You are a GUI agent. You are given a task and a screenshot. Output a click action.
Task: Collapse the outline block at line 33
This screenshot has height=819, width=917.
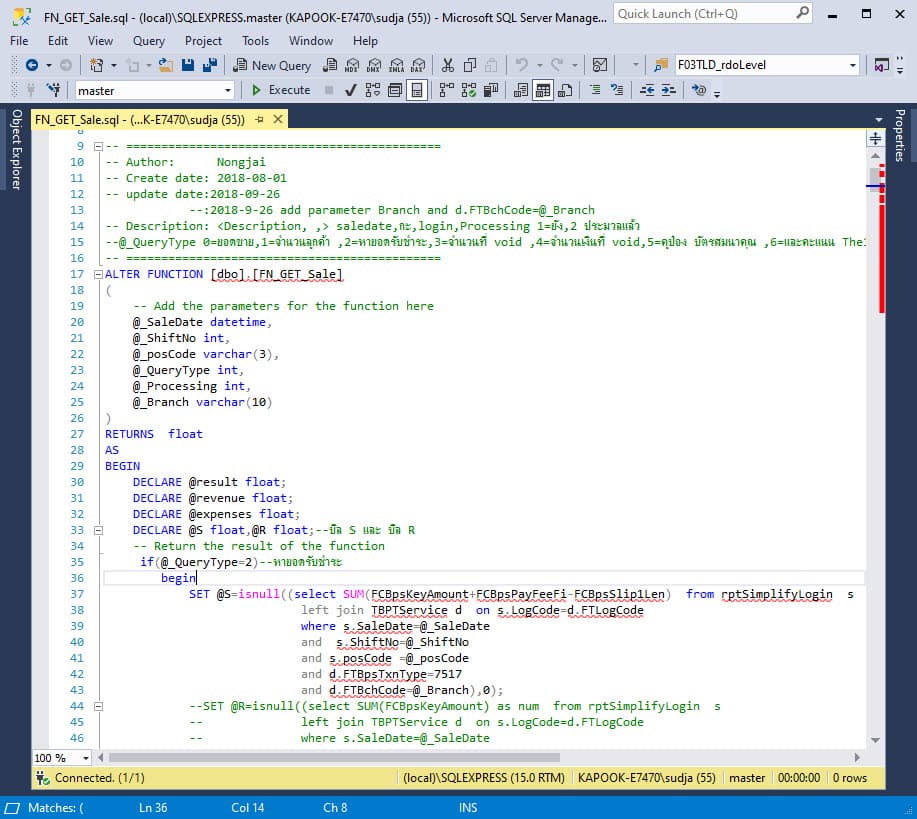(98, 531)
